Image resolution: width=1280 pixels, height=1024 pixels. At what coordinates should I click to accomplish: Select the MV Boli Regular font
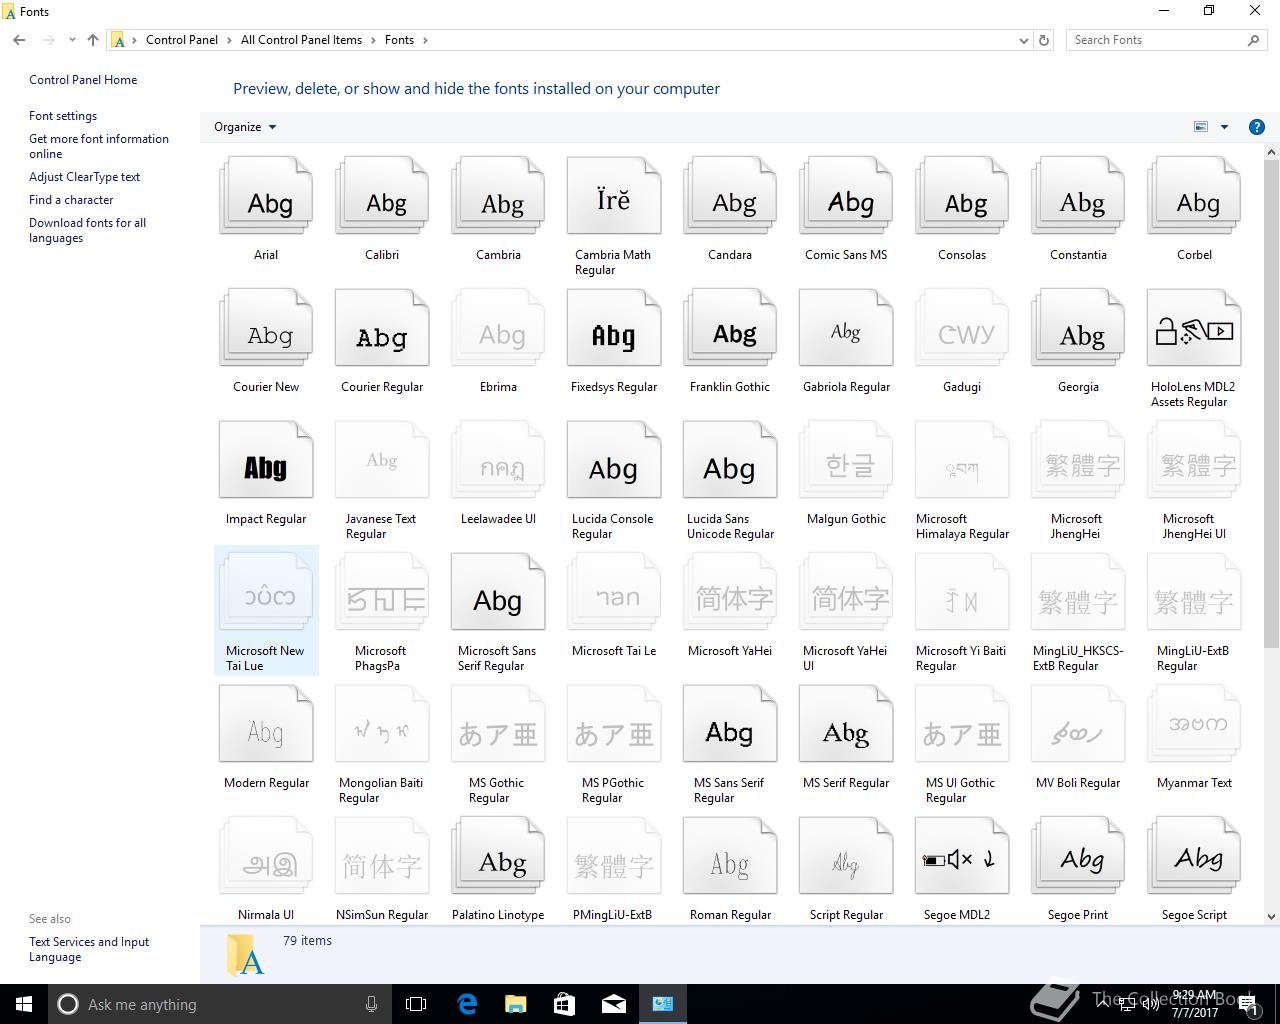pyautogui.click(x=1078, y=736)
